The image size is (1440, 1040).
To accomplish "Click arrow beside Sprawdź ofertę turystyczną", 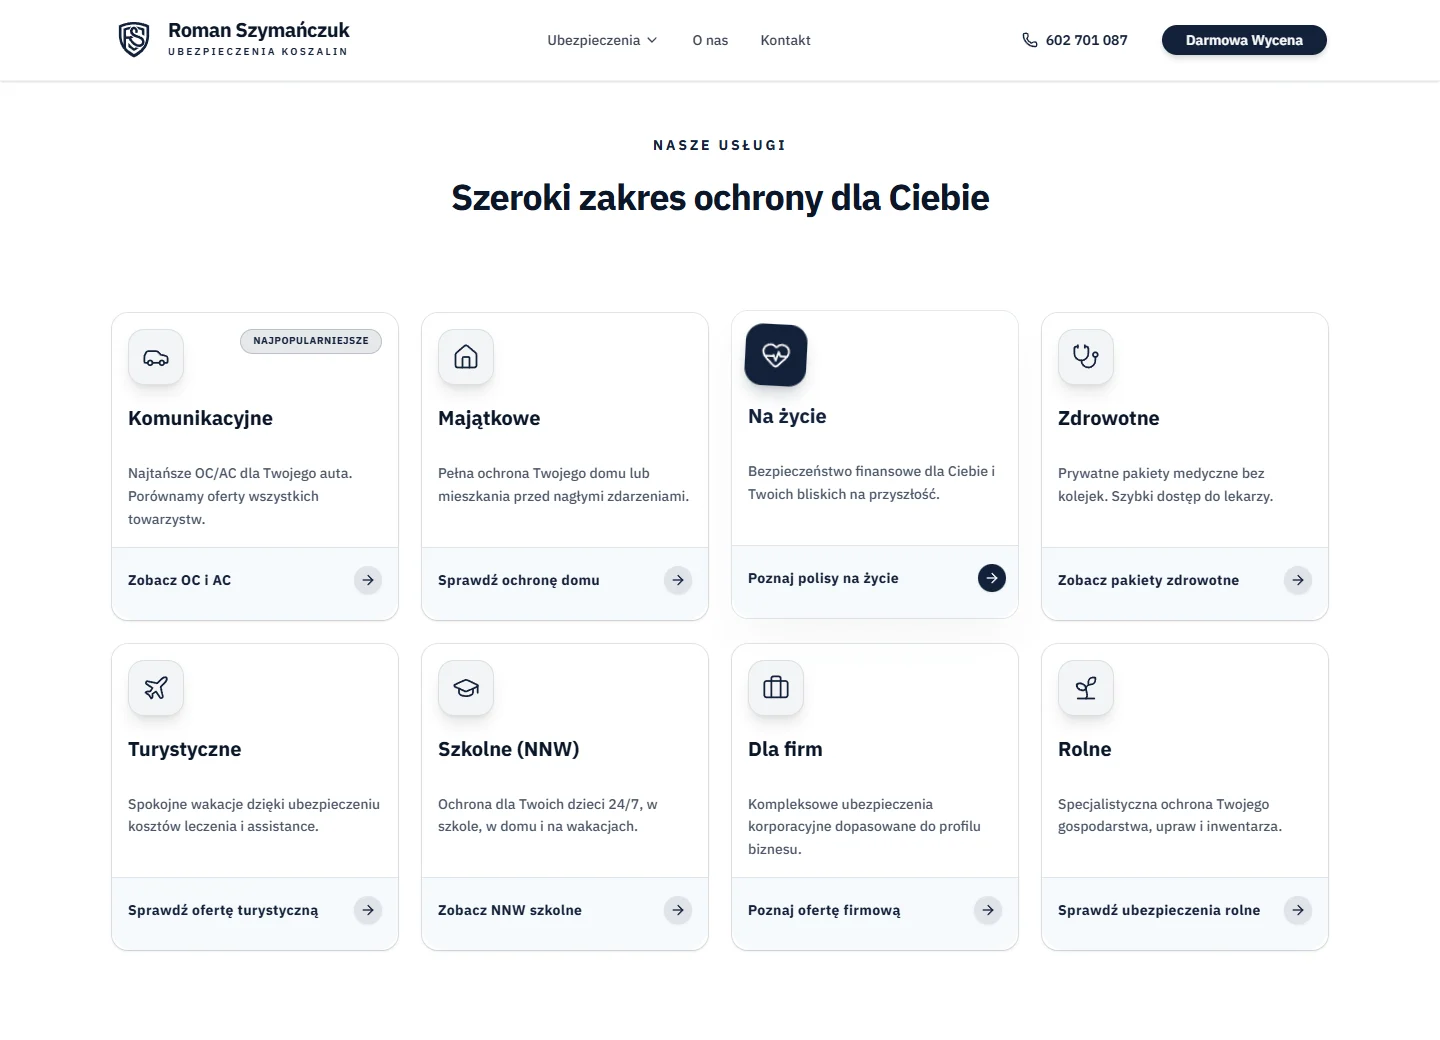I will 368,910.
